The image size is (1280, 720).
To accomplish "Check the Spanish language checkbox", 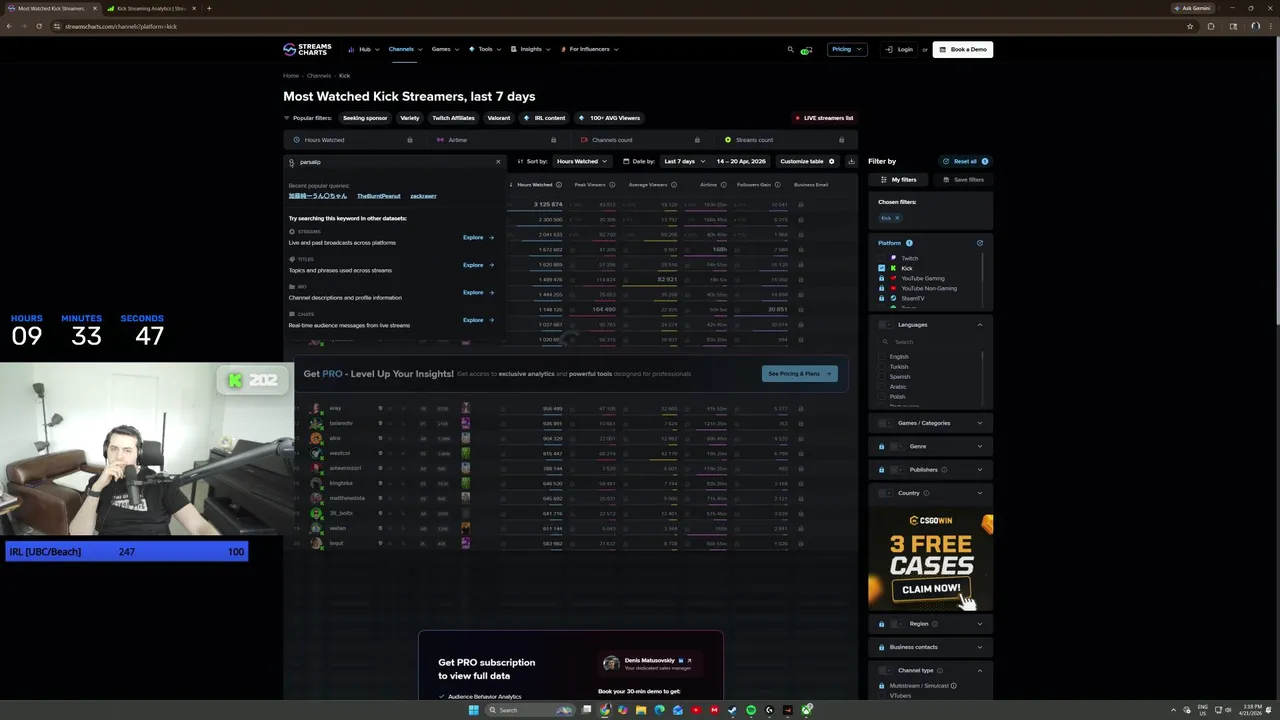I will click(x=882, y=377).
